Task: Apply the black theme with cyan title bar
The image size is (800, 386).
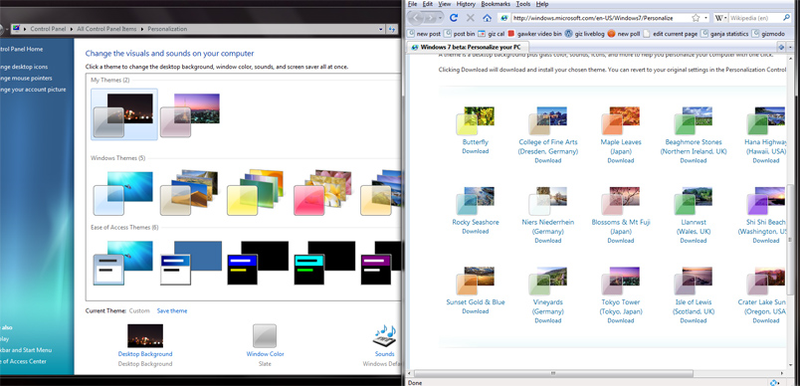Action: (324, 263)
